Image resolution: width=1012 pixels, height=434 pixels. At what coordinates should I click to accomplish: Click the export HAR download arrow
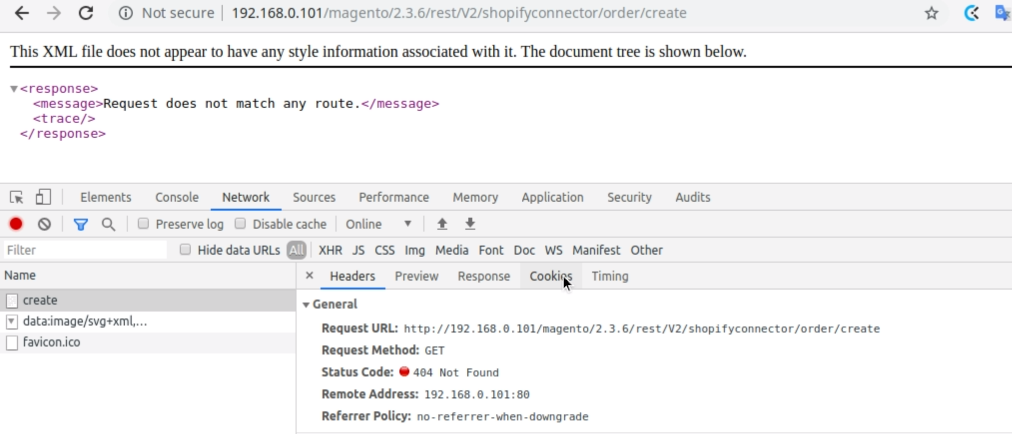470,224
